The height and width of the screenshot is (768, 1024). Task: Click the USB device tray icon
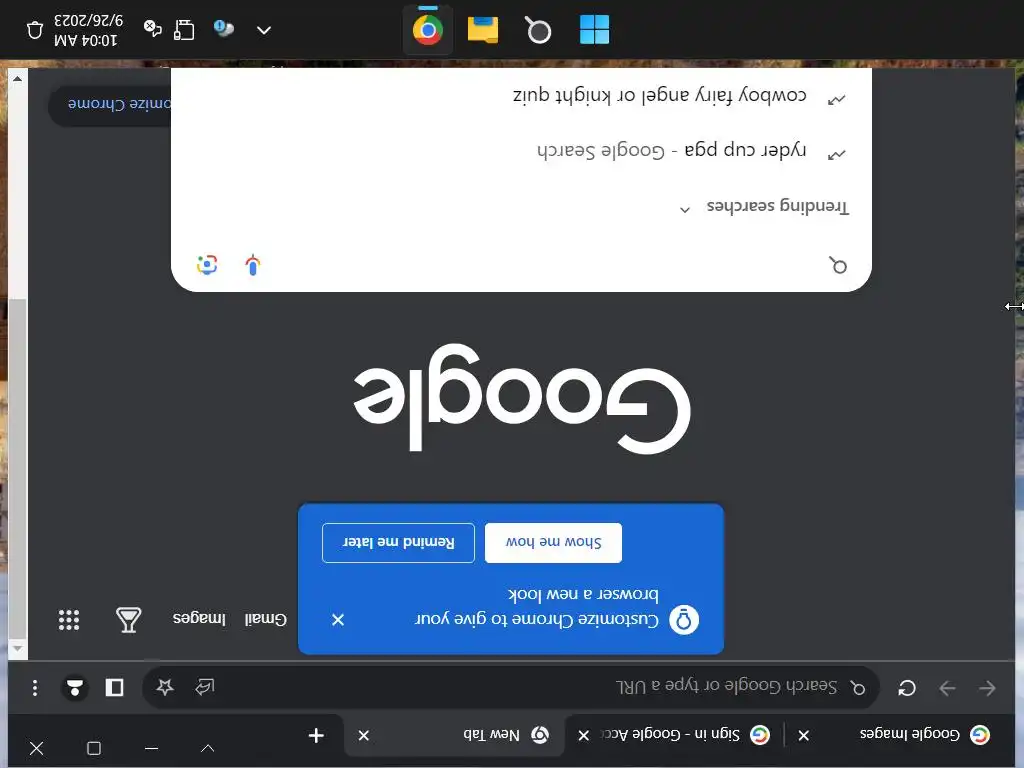coord(184,30)
